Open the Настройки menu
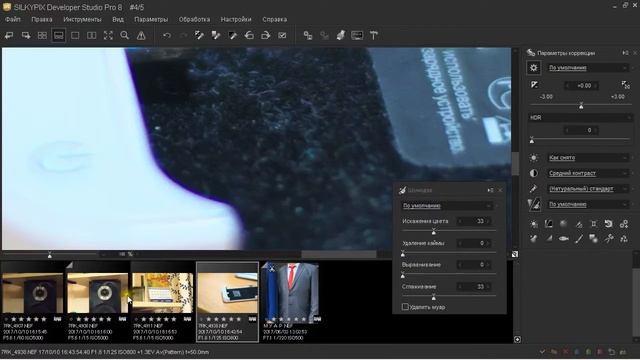Viewport: 640px width, 360px height. [x=236, y=19]
